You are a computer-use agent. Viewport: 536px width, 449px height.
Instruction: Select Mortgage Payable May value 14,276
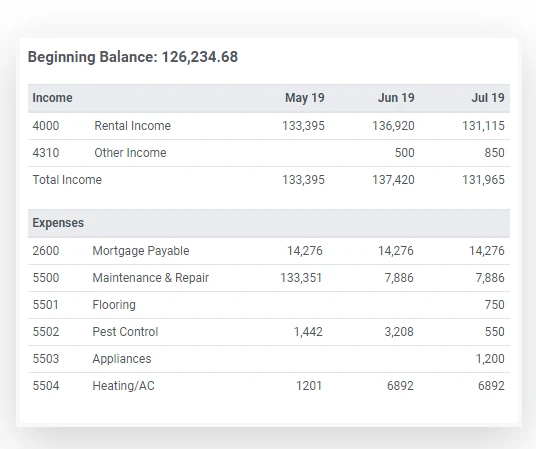point(305,251)
